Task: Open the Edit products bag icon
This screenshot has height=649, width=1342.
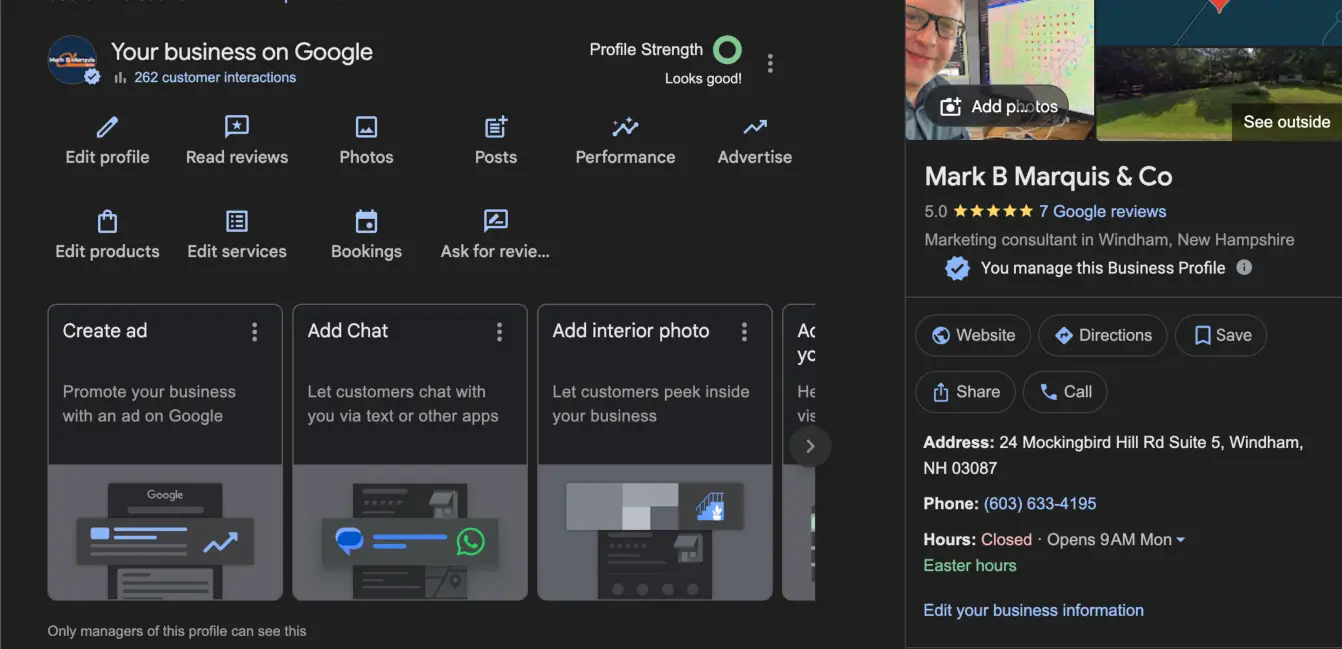Action: 107,221
